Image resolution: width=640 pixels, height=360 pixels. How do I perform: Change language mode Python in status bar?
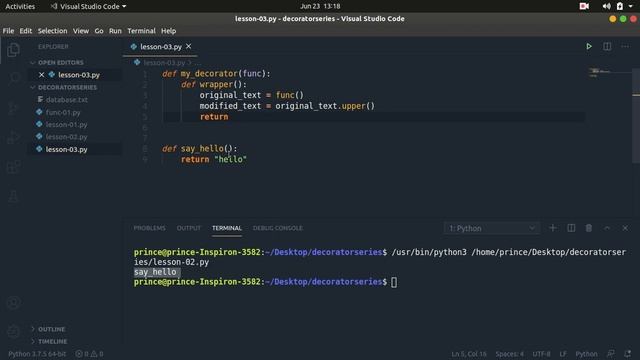[x=586, y=354]
